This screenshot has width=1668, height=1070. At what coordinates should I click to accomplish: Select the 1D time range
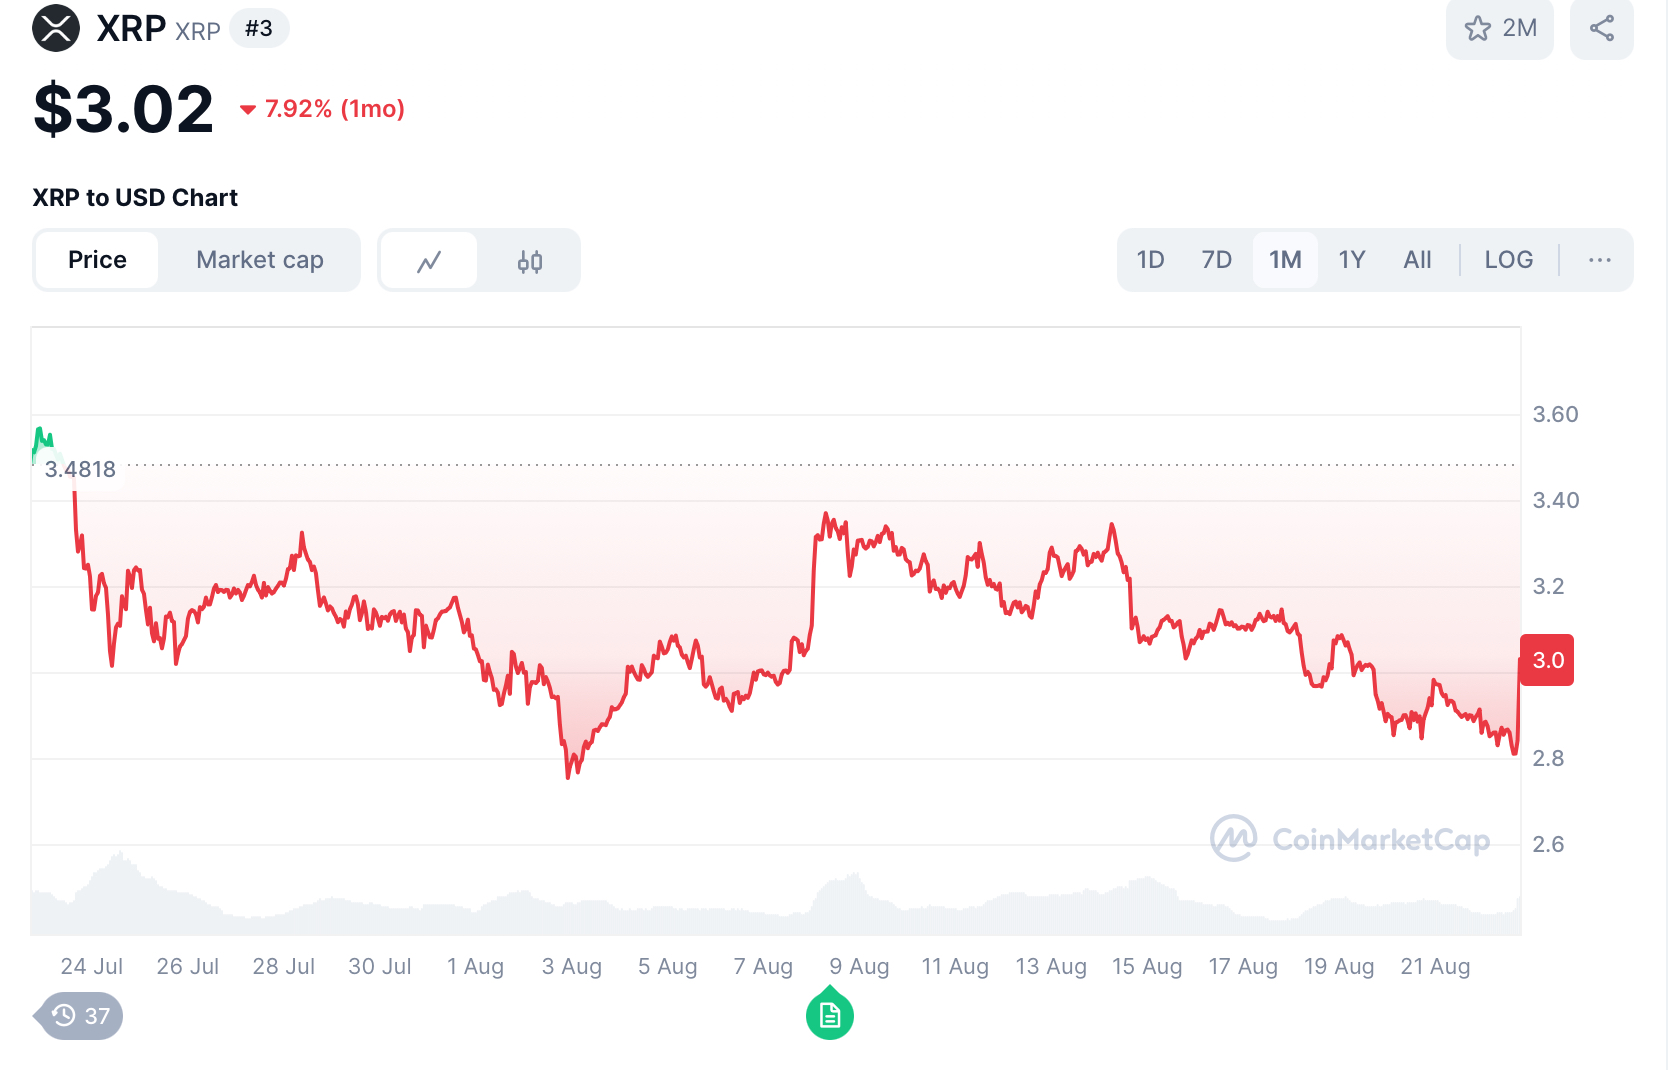click(x=1150, y=260)
